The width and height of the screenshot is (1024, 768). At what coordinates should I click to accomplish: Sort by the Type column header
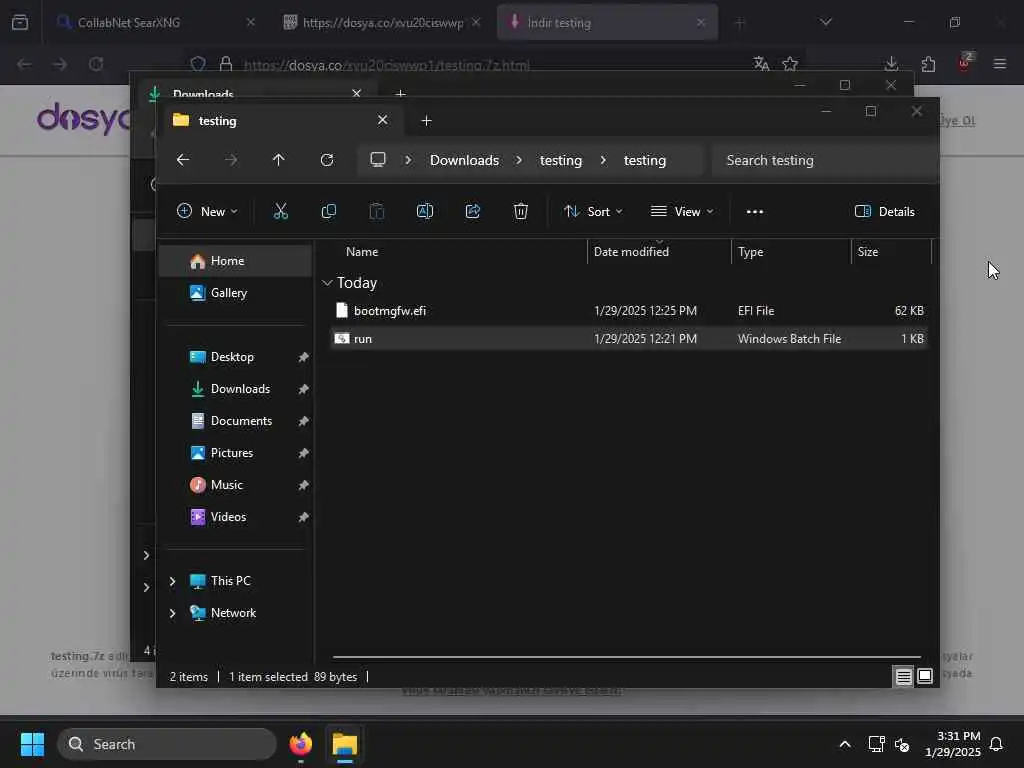pyautogui.click(x=791, y=251)
